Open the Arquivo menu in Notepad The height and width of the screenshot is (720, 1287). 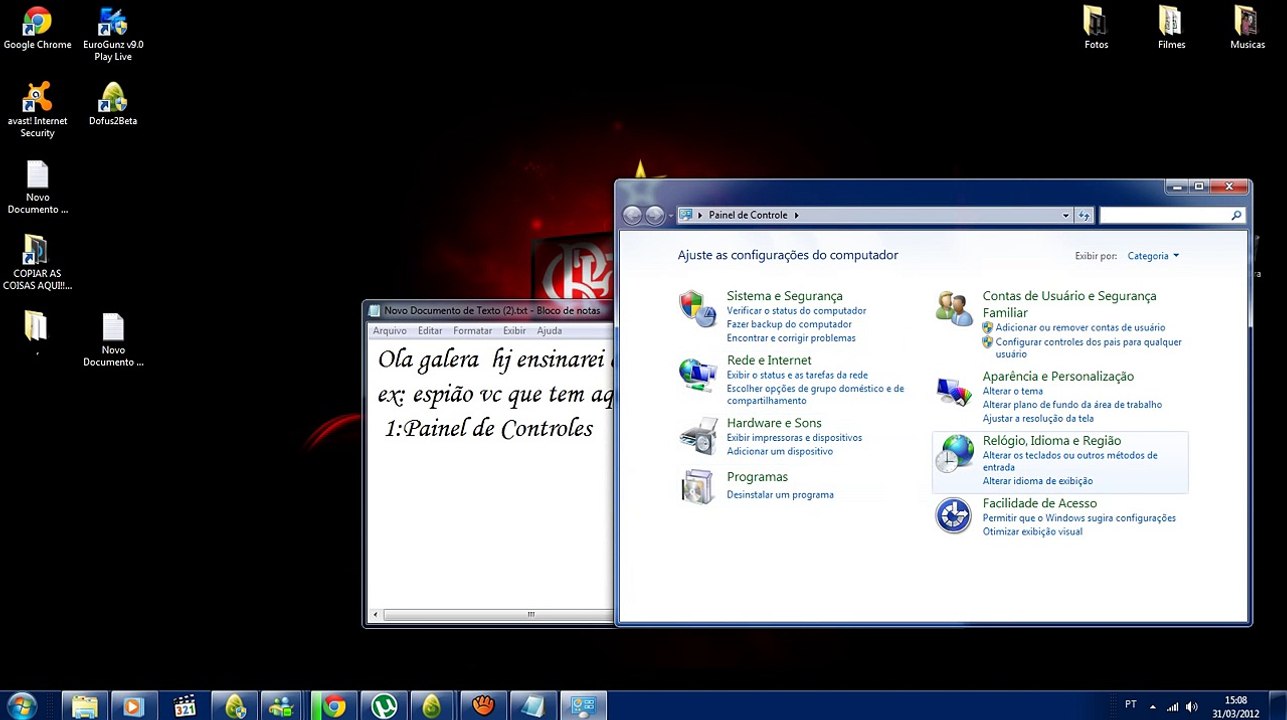pos(390,331)
